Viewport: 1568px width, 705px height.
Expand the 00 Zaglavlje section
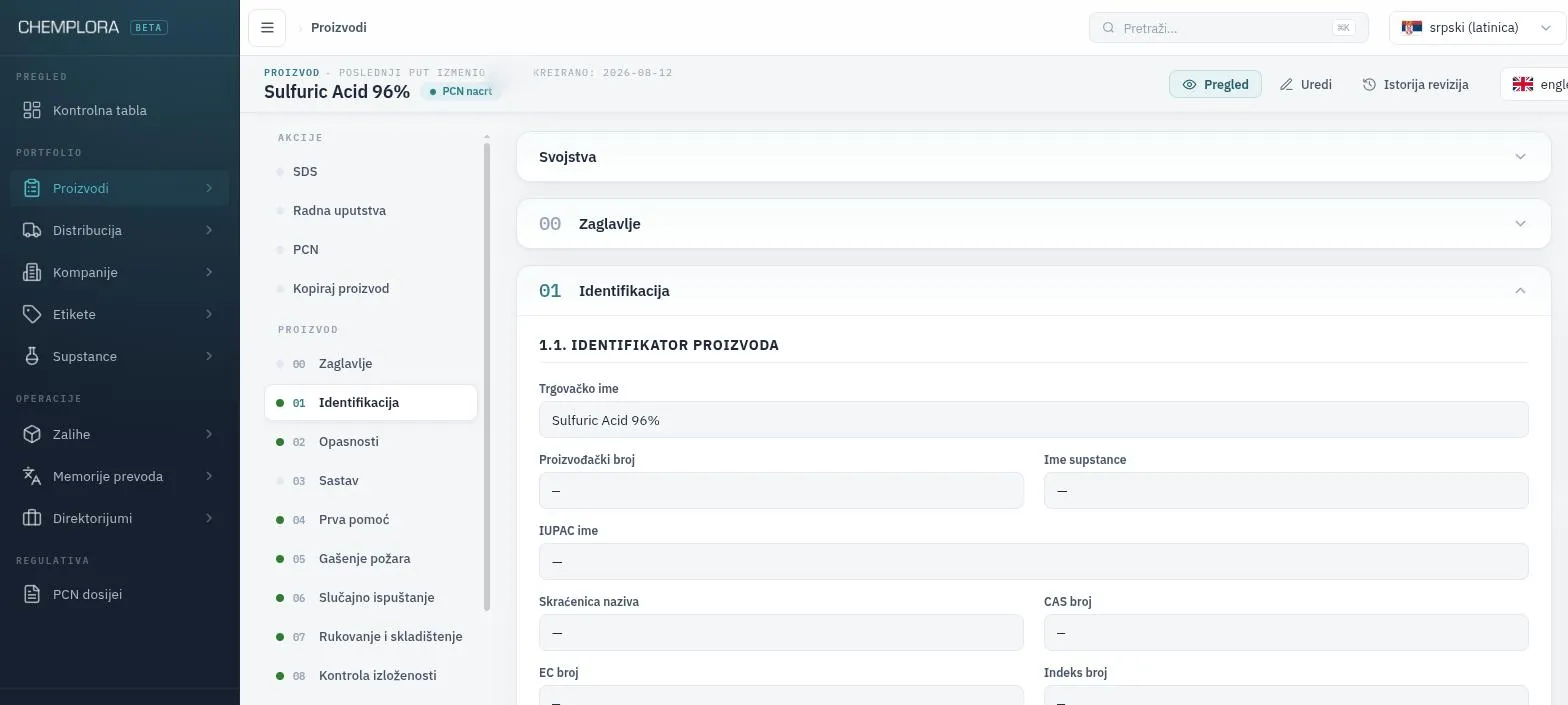coord(1033,224)
